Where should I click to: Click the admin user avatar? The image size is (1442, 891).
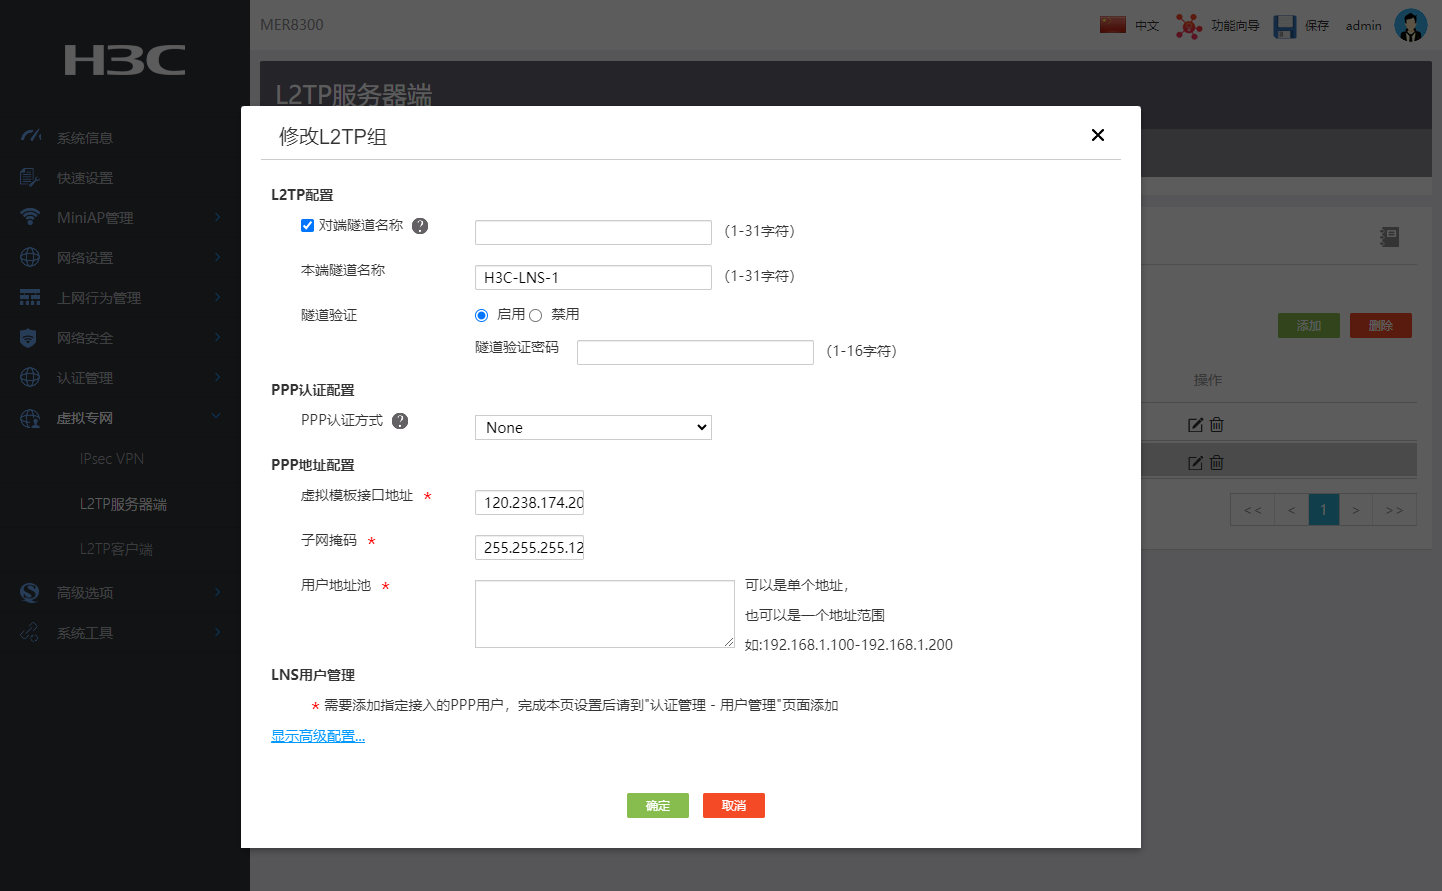1410,26
